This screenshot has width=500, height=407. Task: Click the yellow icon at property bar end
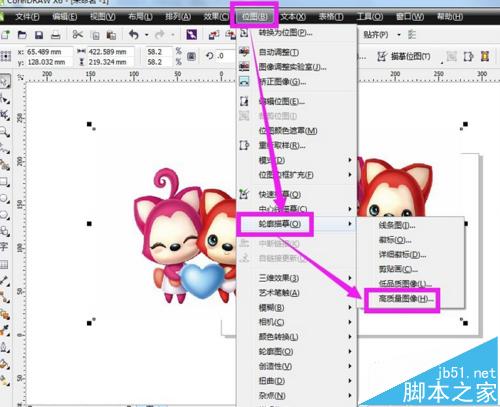tap(485, 56)
